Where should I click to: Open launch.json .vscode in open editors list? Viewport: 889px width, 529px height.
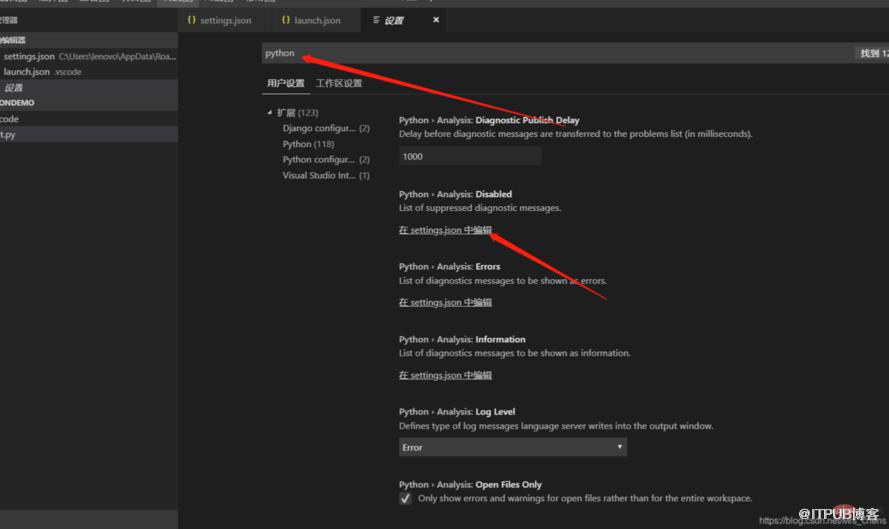point(90,72)
